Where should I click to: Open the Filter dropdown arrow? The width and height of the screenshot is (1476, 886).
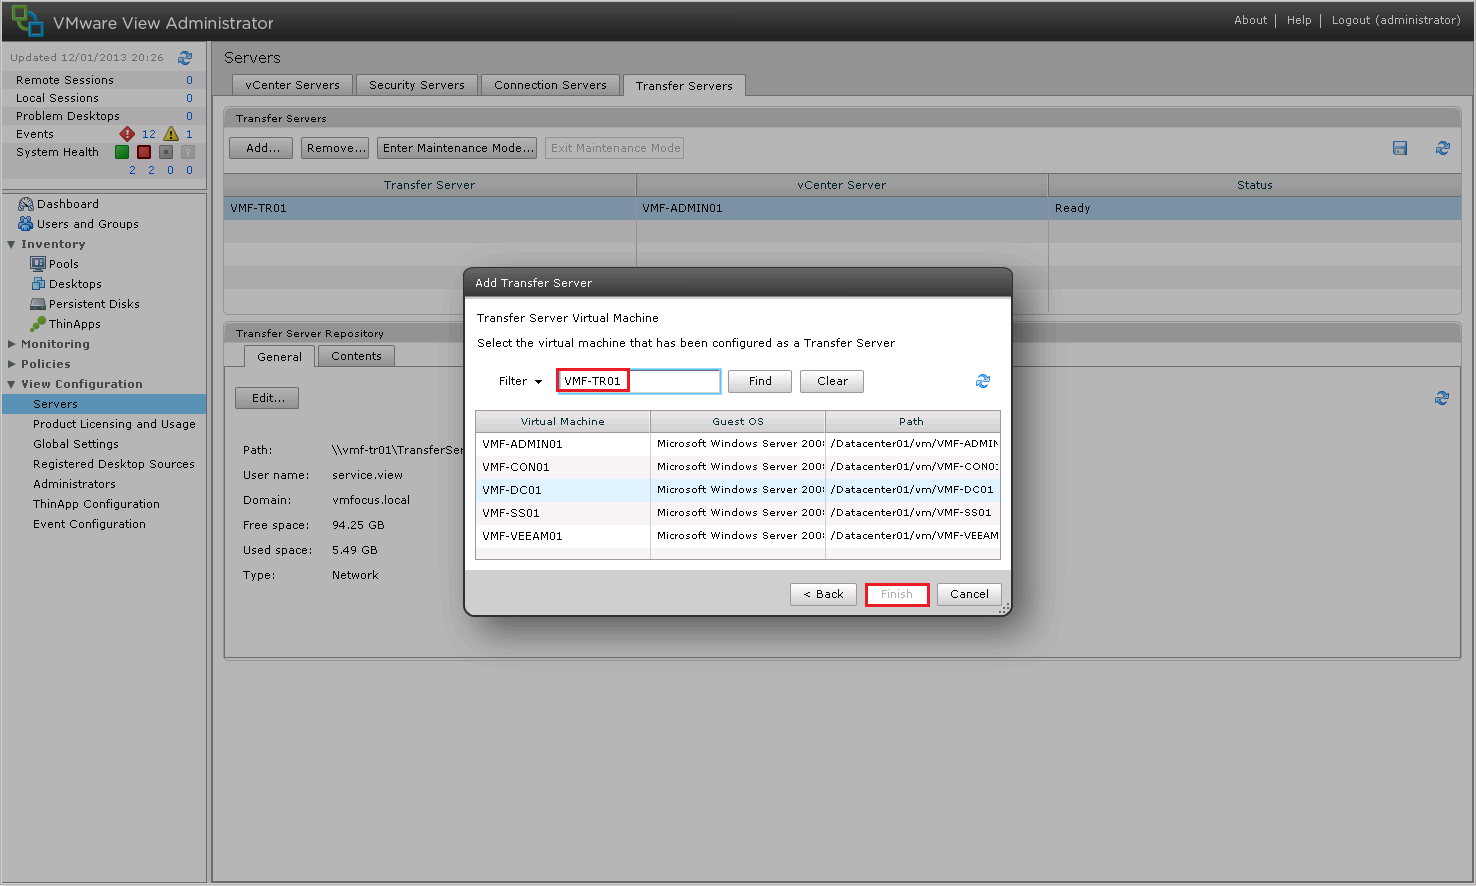coord(538,382)
